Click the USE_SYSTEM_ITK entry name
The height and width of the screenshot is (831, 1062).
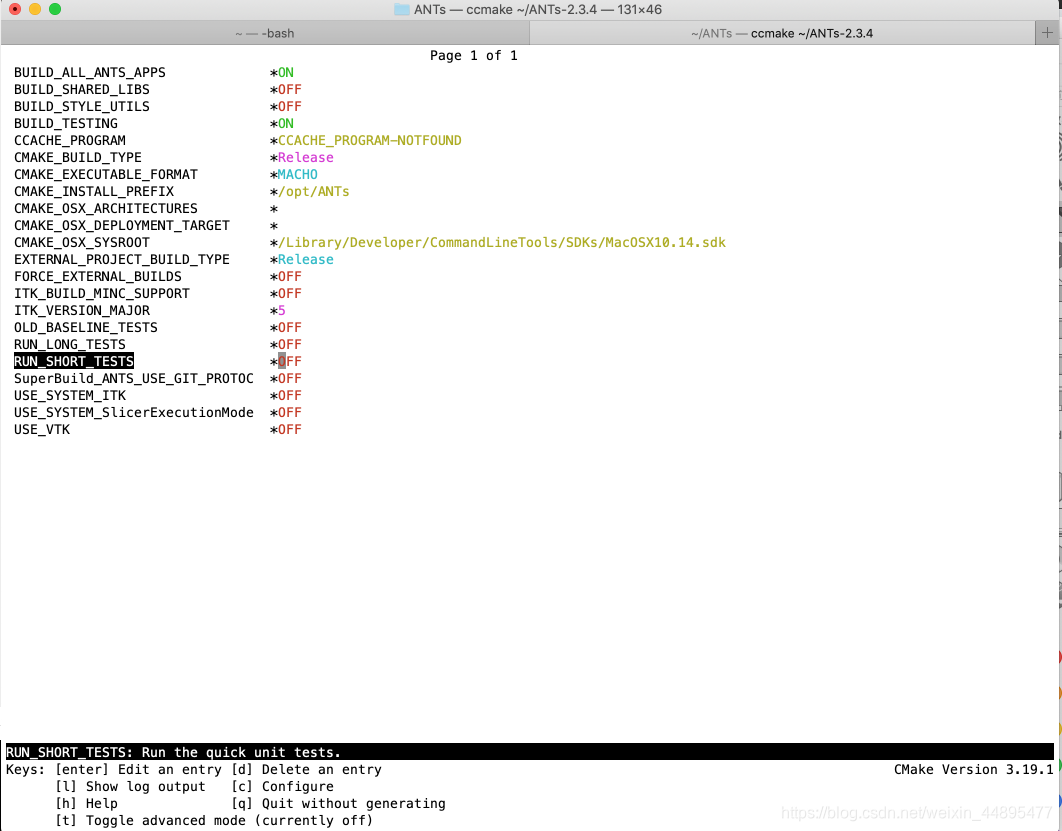coord(70,396)
